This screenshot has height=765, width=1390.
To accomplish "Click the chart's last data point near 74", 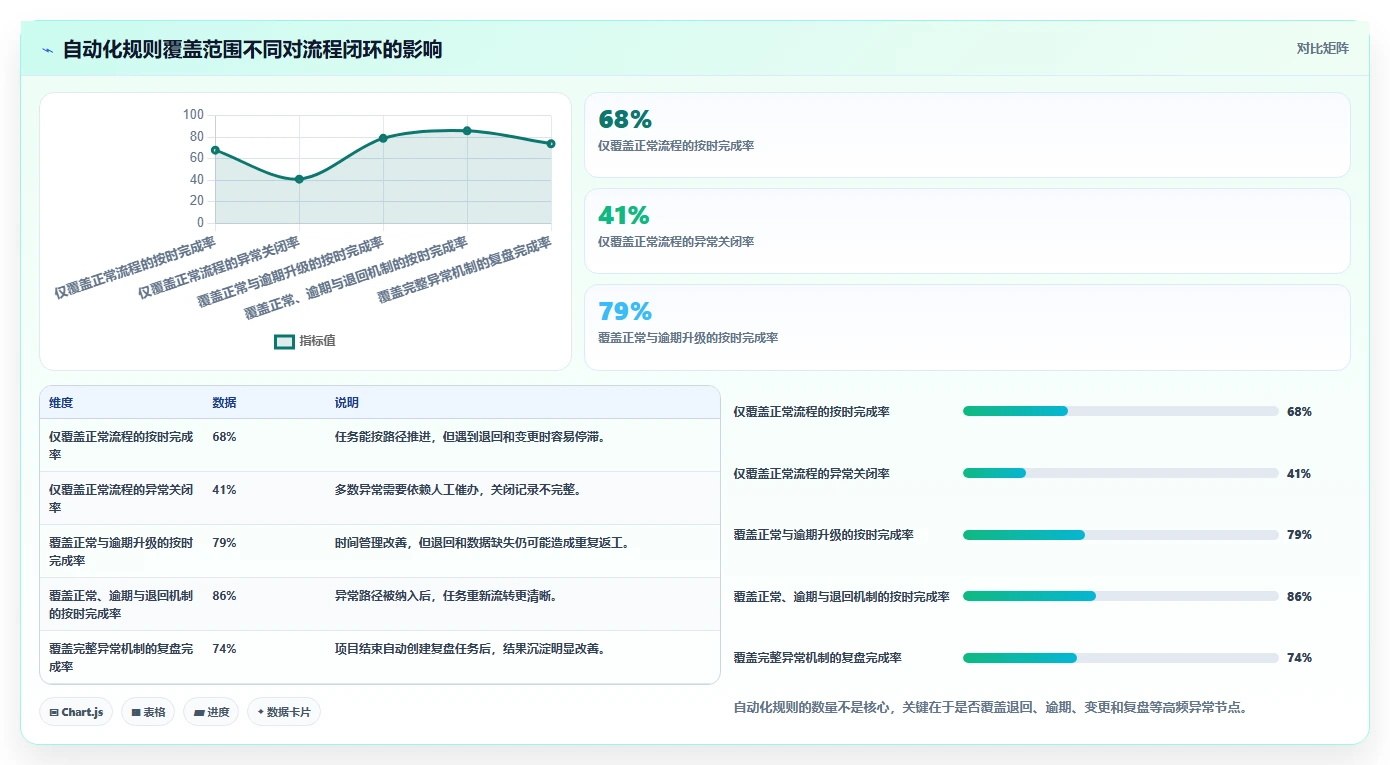I will coord(551,144).
